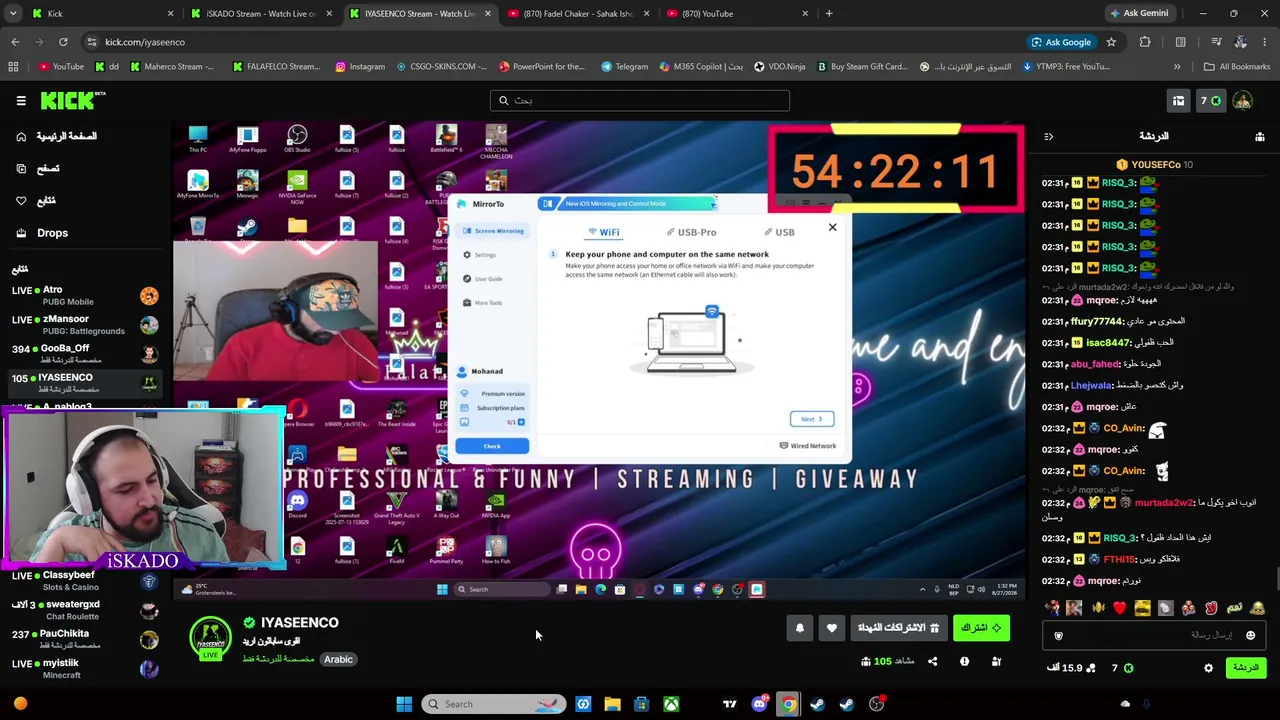
Task: Open PauChikita channel in sidebar
Action: point(85,638)
